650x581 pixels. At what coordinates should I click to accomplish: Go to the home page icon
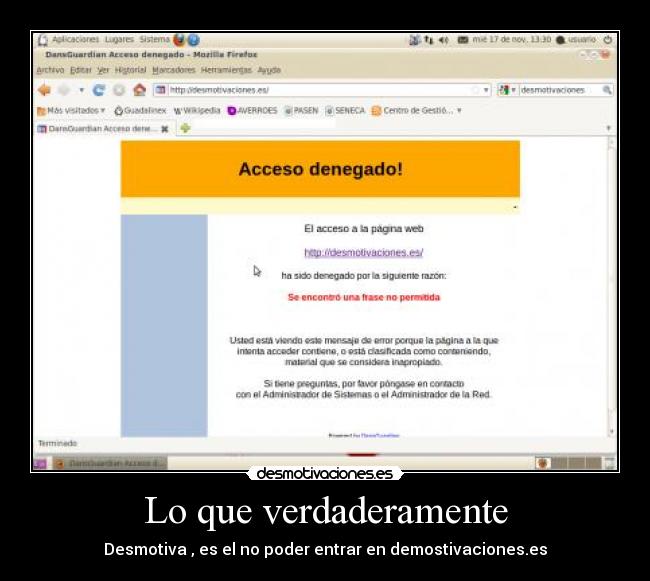coord(140,90)
